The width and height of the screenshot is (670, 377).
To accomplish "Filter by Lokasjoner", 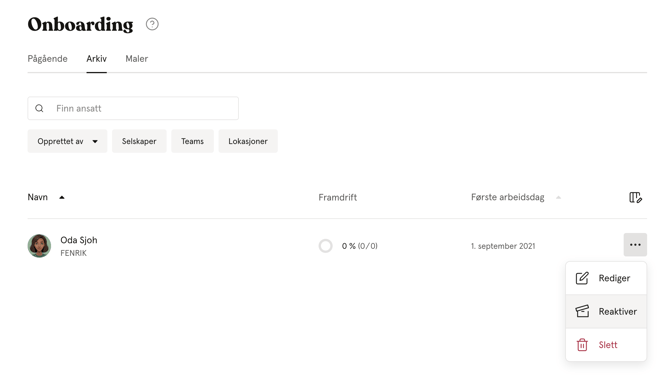I will click(248, 141).
